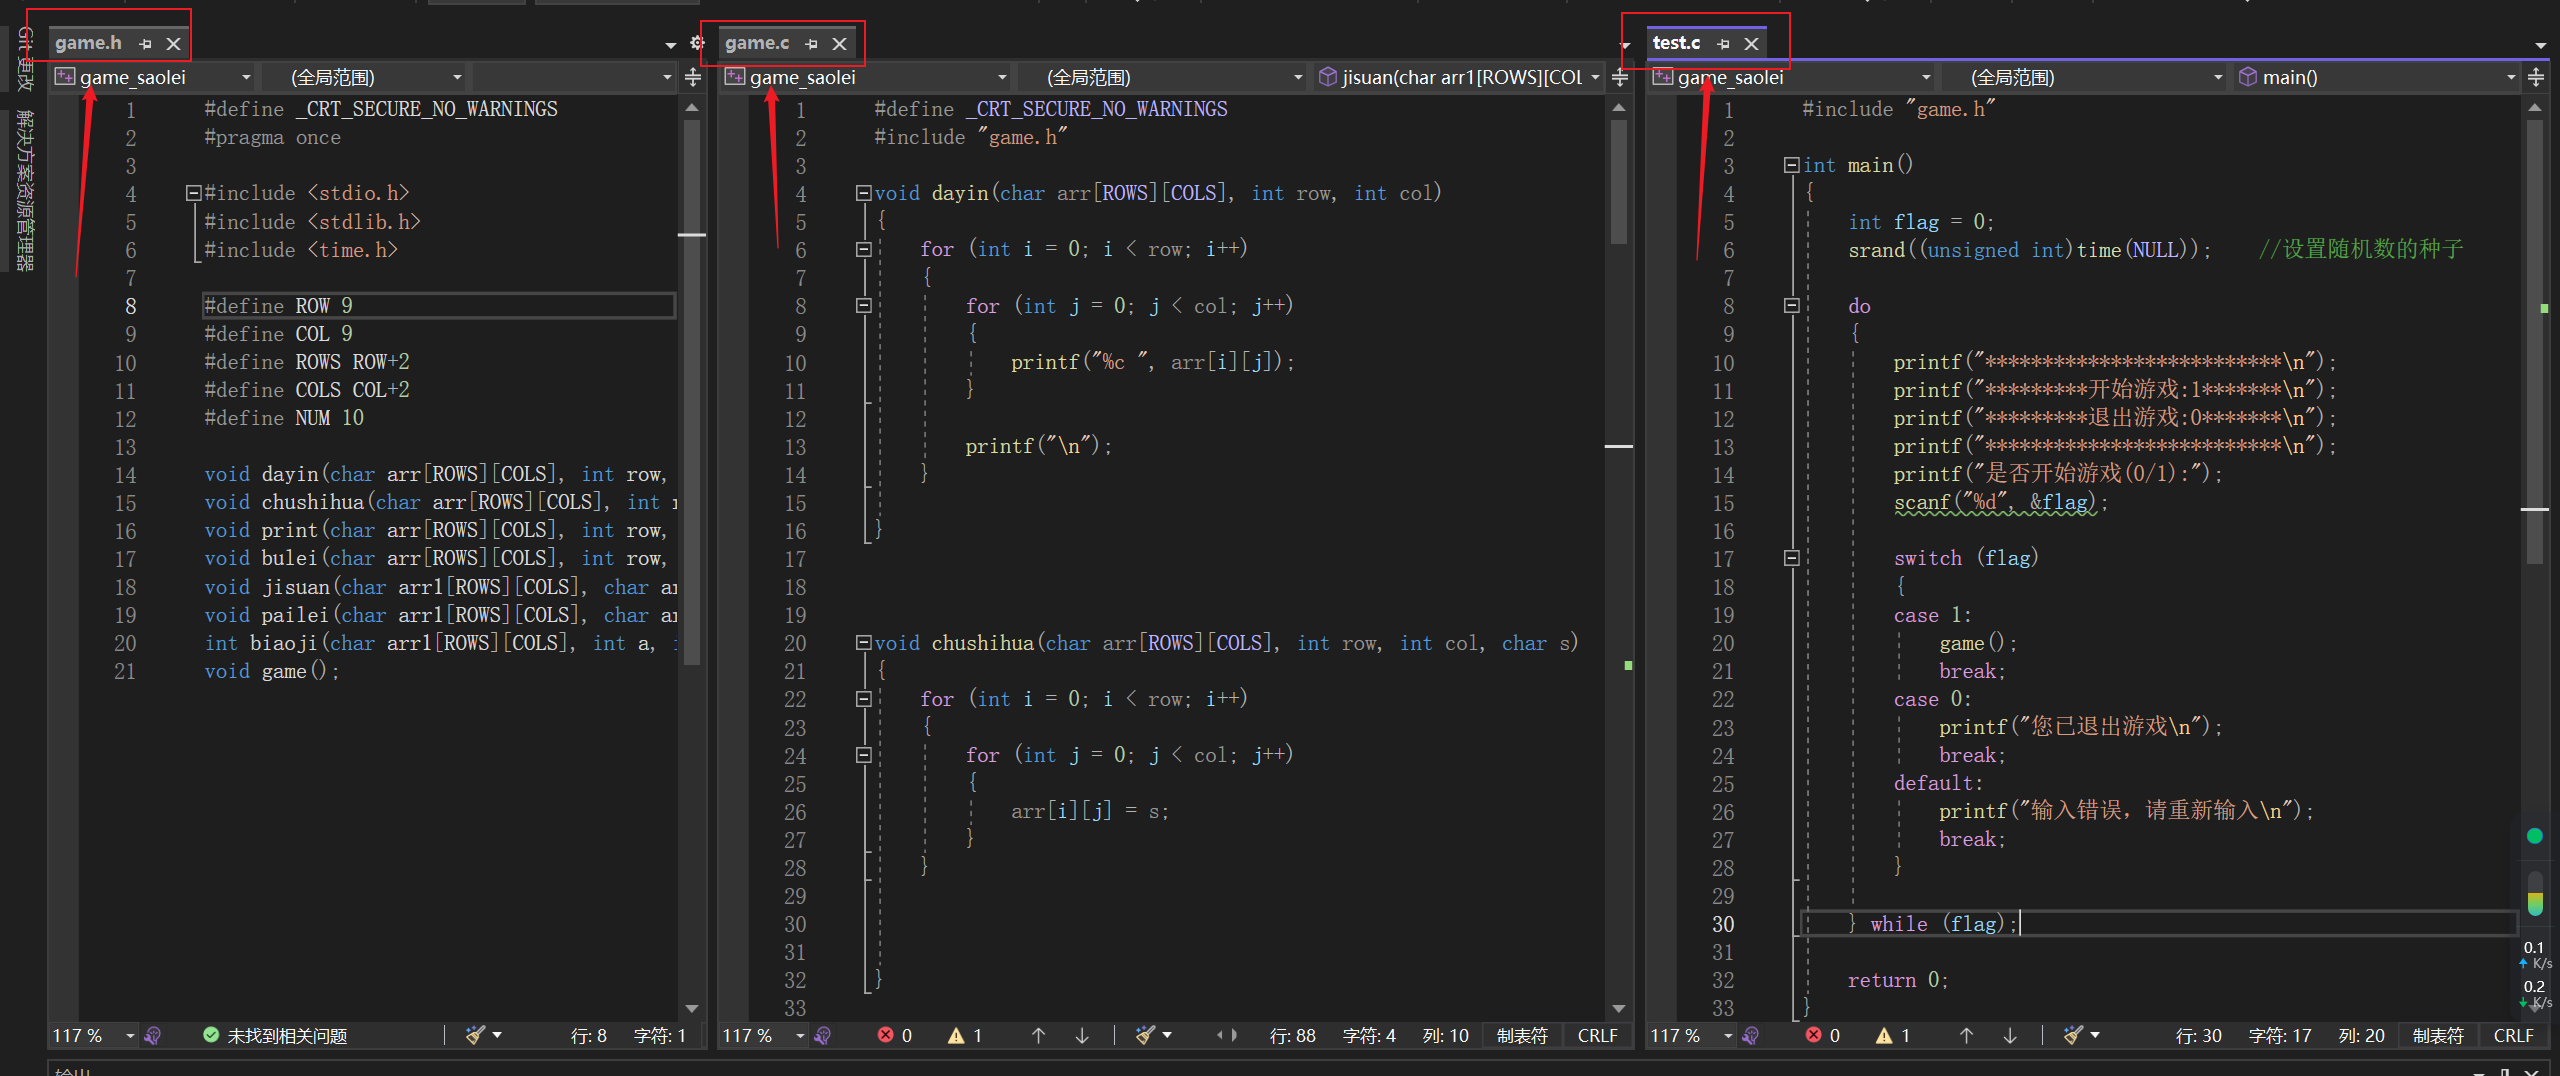The width and height of the screenshot is (2560, 1076).
Task: Click CRLF line ending in game.c status bar
Action: point(1598,1036)
